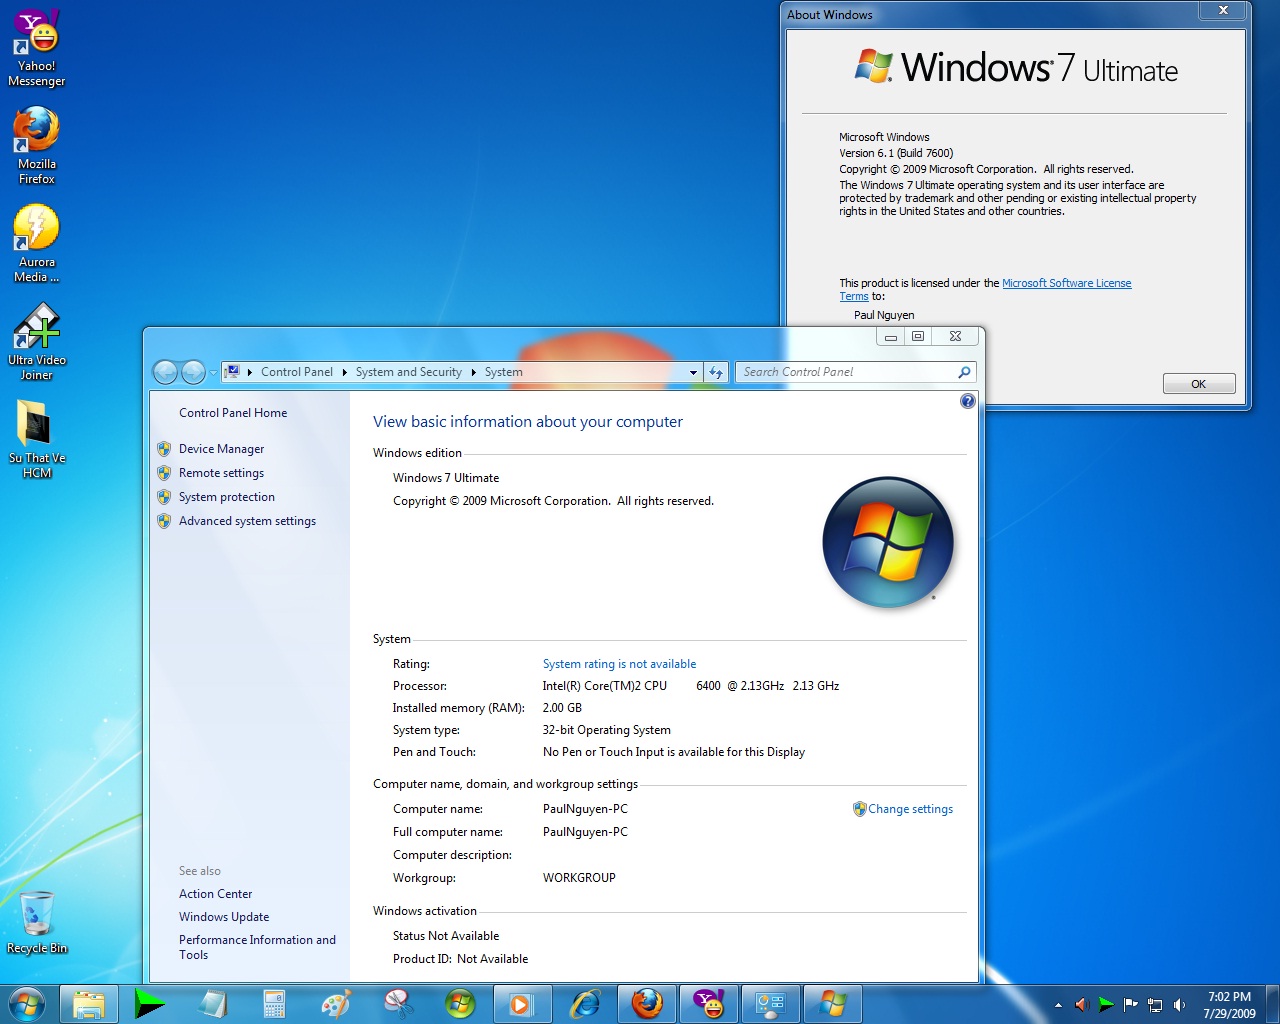Launch Calculator from taskbar

275,1004
